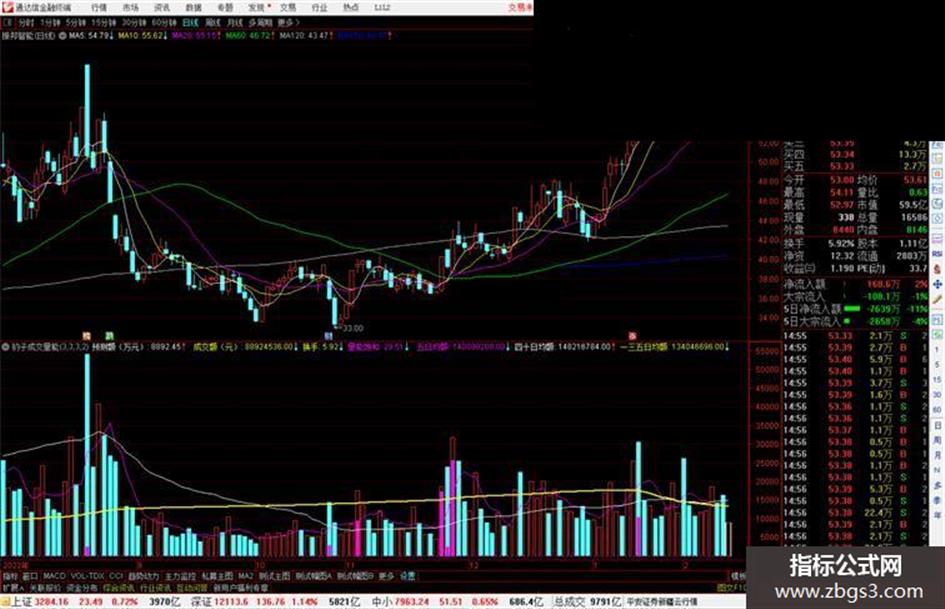Click the 换手 5.92% value
This screenshot has height=609, width=945.
(x=841, y=244)
